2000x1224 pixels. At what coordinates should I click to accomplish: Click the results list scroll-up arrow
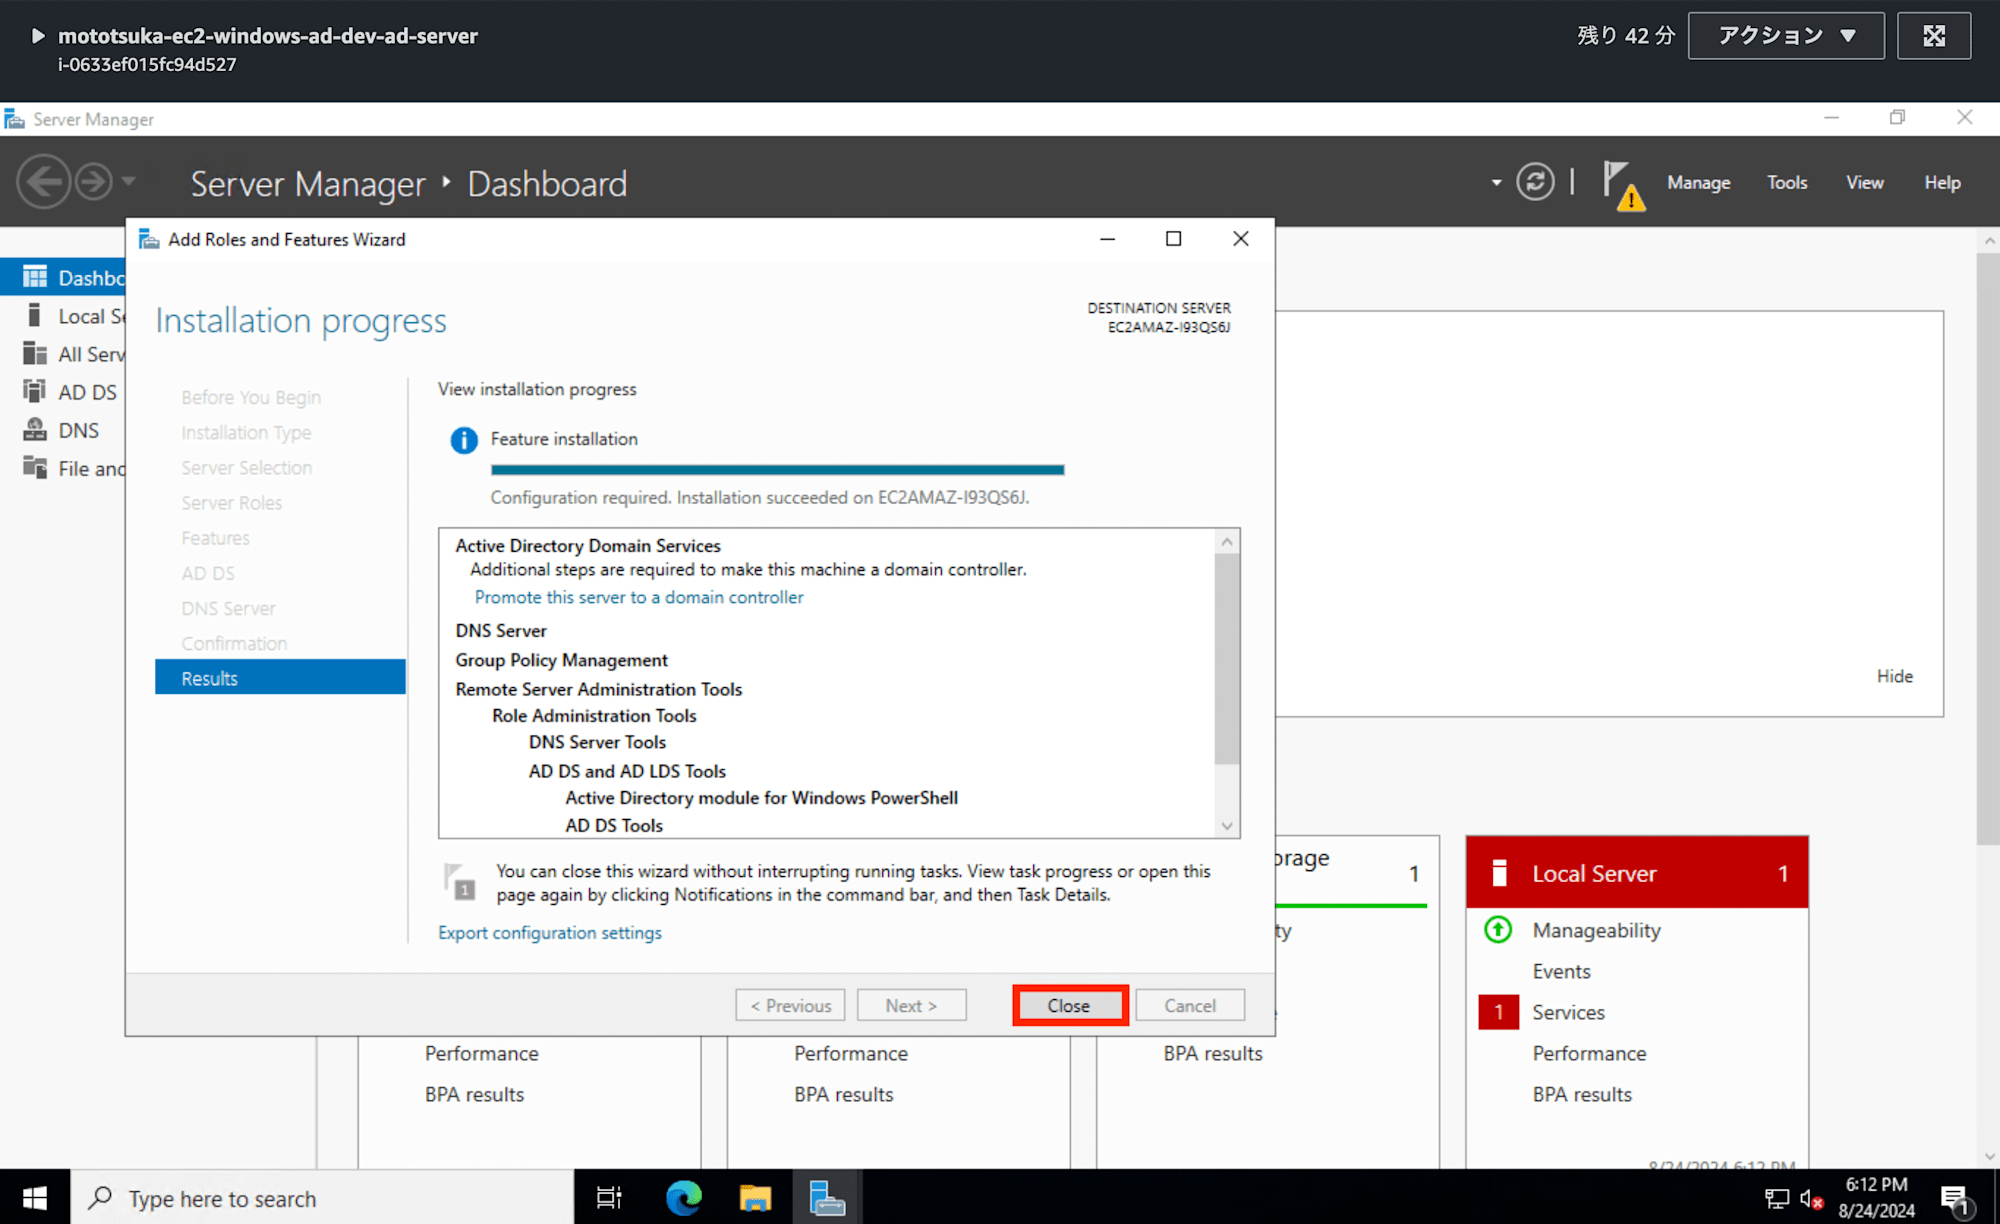tap(1227, 541)
